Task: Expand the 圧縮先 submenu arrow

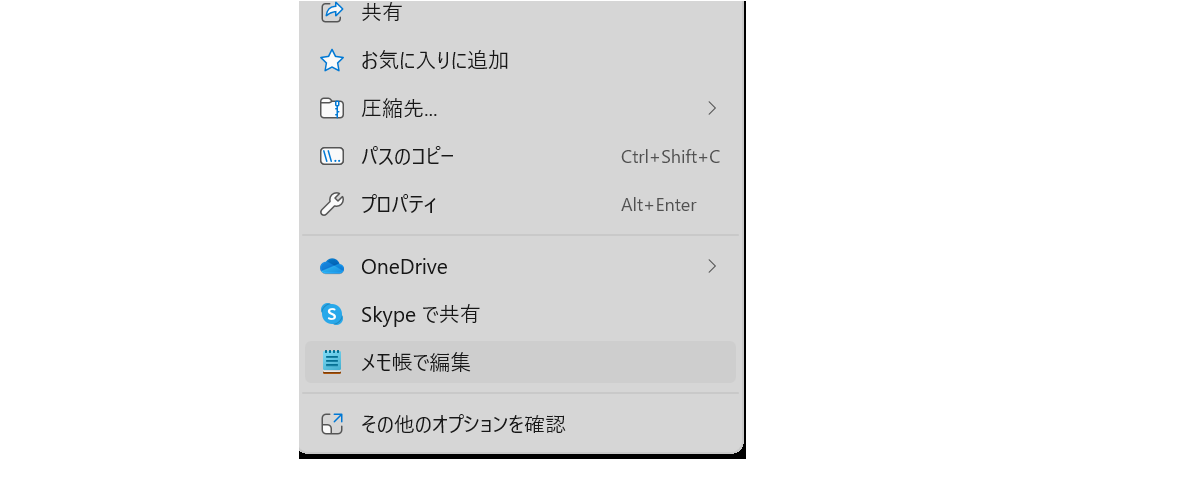Action: pos(712,108)
